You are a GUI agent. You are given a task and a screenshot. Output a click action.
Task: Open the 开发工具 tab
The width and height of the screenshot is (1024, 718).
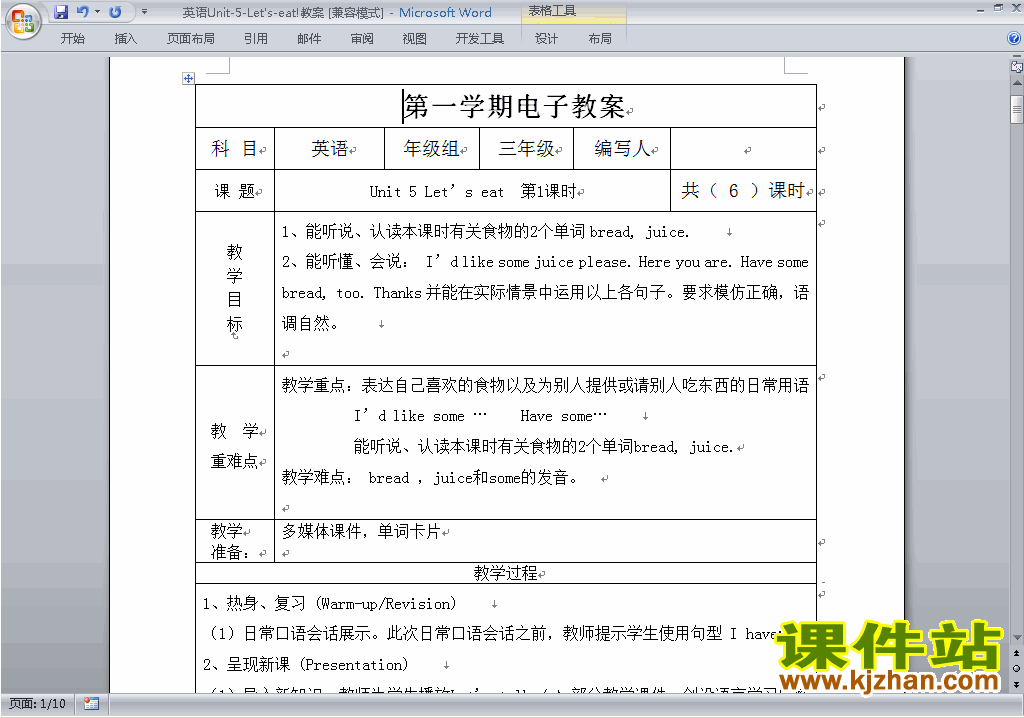pos(479,39)
